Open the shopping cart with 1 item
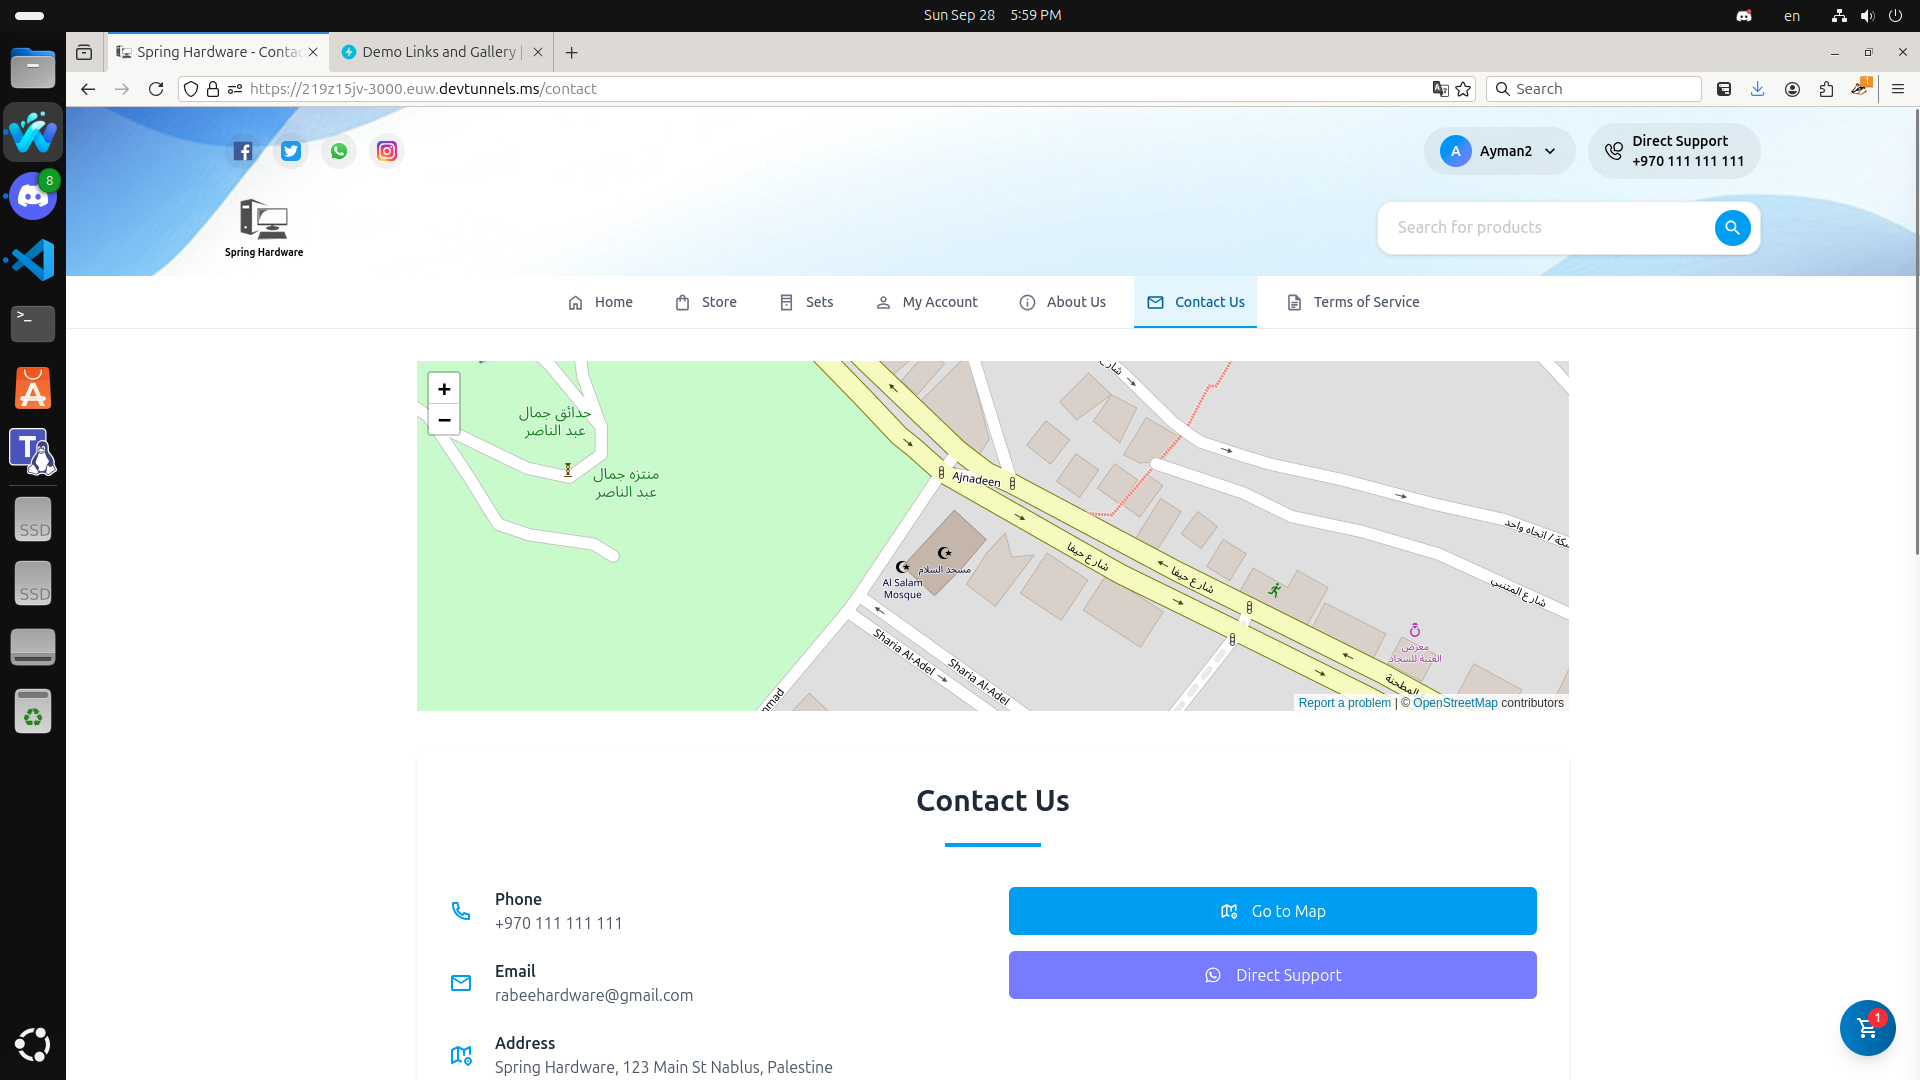The width and height of the screenshot is (1920, 1080). pyautogui.click(x=1868, y=1028)
